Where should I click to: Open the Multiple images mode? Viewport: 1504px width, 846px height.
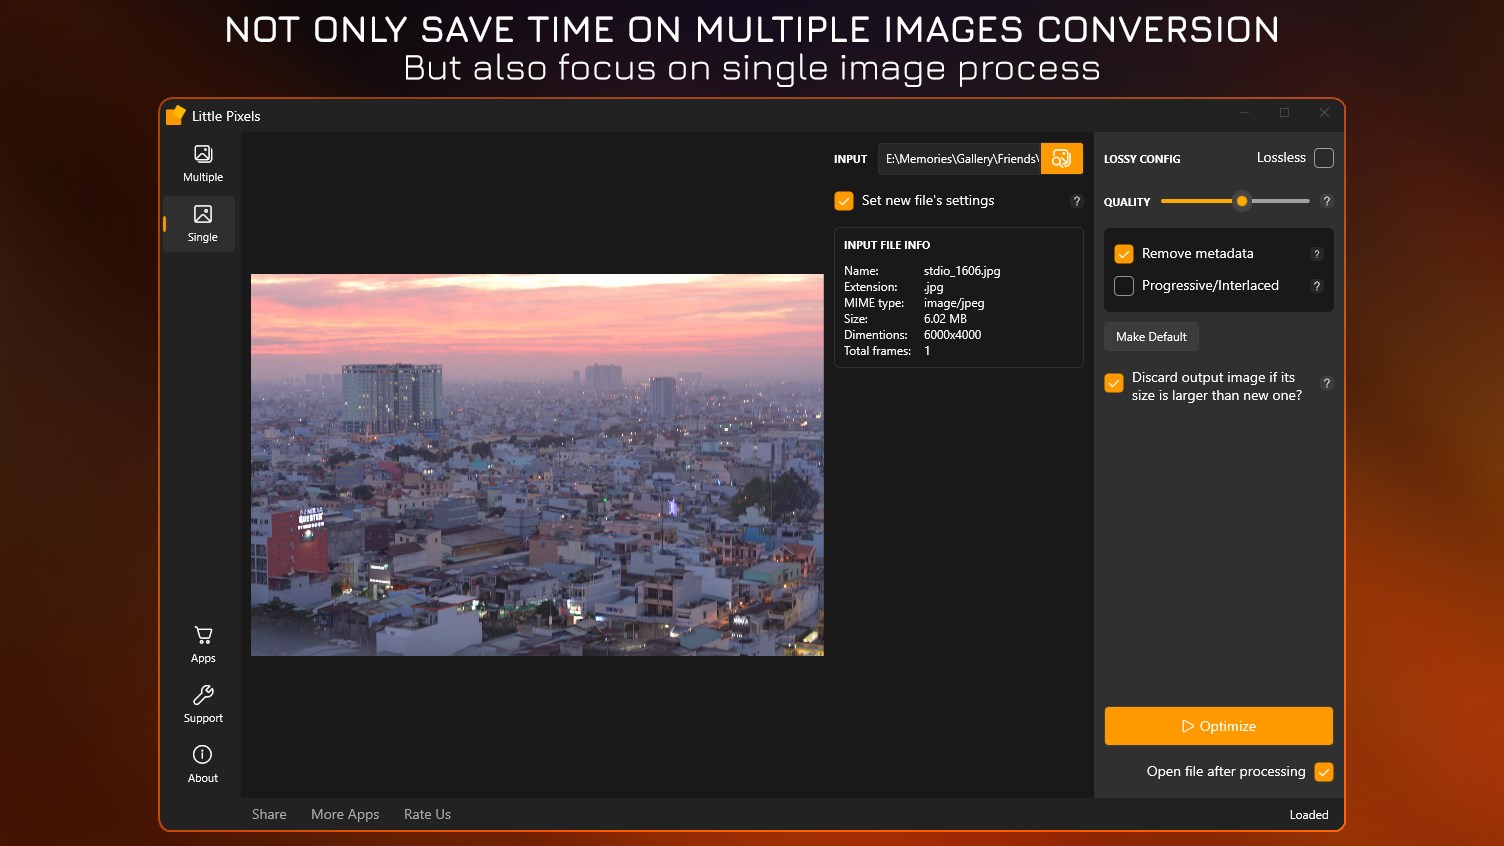click(x=203, y=163)
